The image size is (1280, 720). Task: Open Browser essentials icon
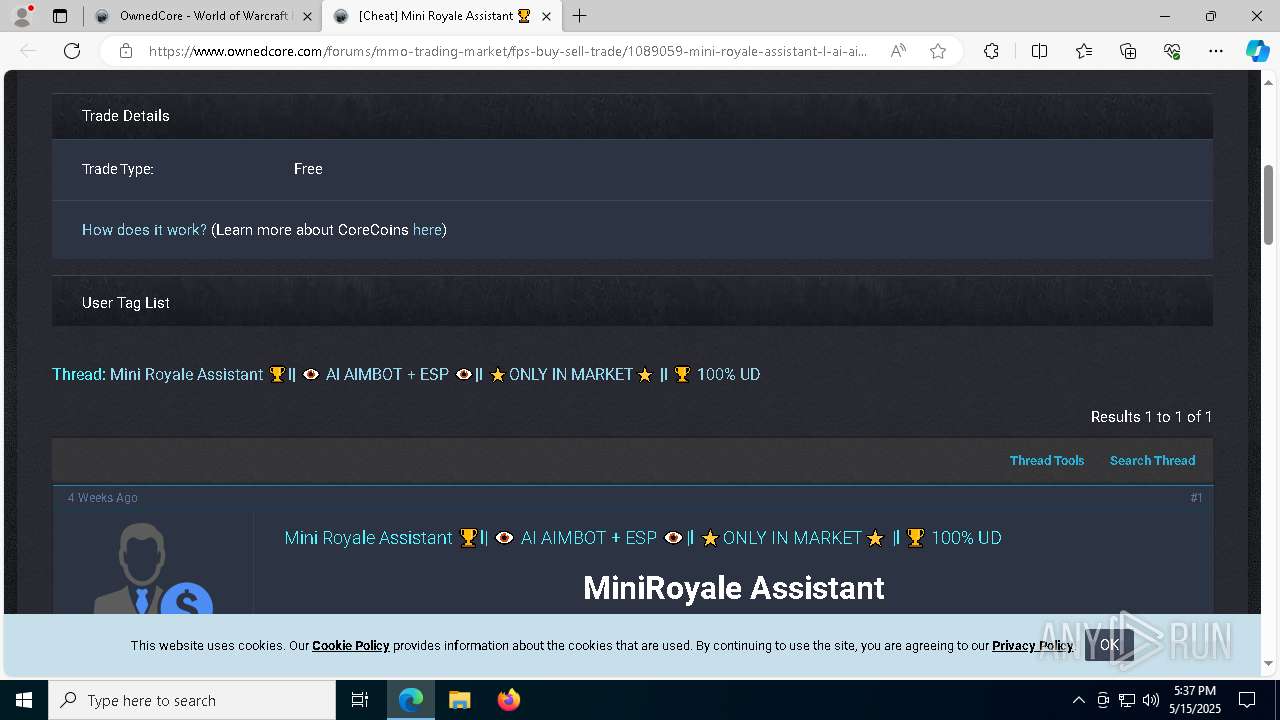[1172, 51]
